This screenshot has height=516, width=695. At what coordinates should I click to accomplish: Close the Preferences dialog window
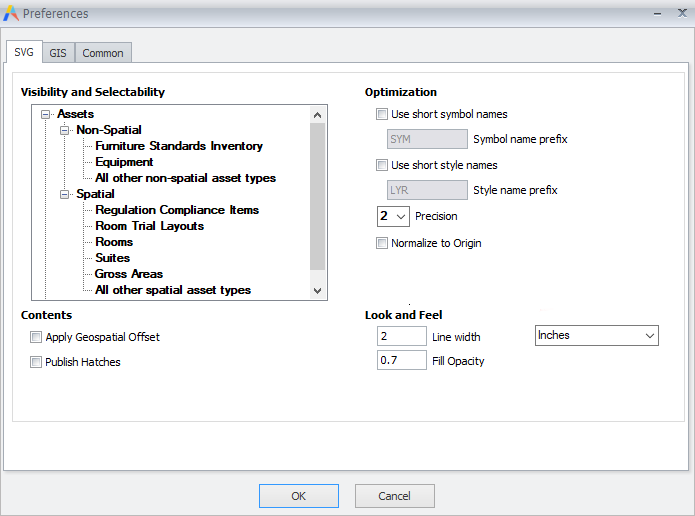click(x=681, y=13)
